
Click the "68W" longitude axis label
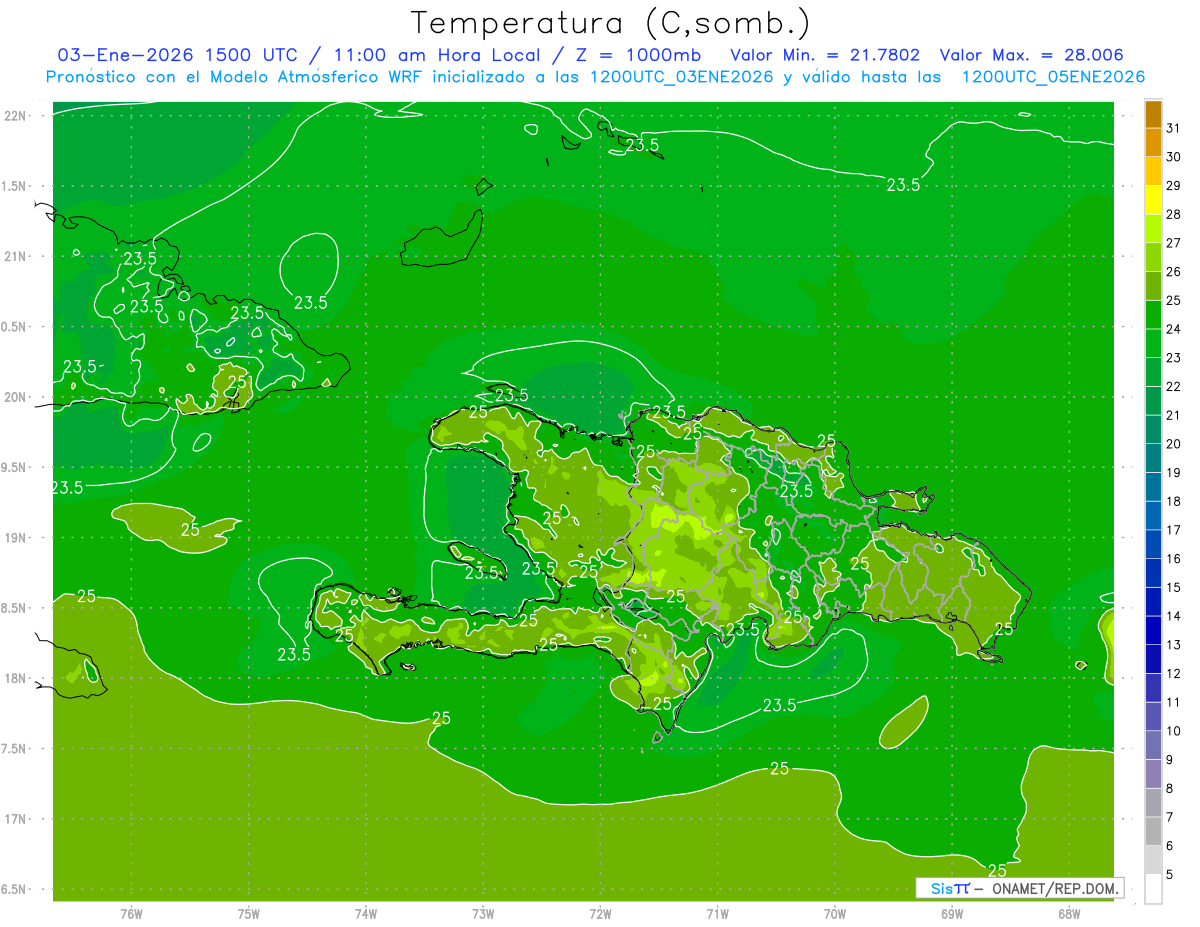pos(1069,914)
